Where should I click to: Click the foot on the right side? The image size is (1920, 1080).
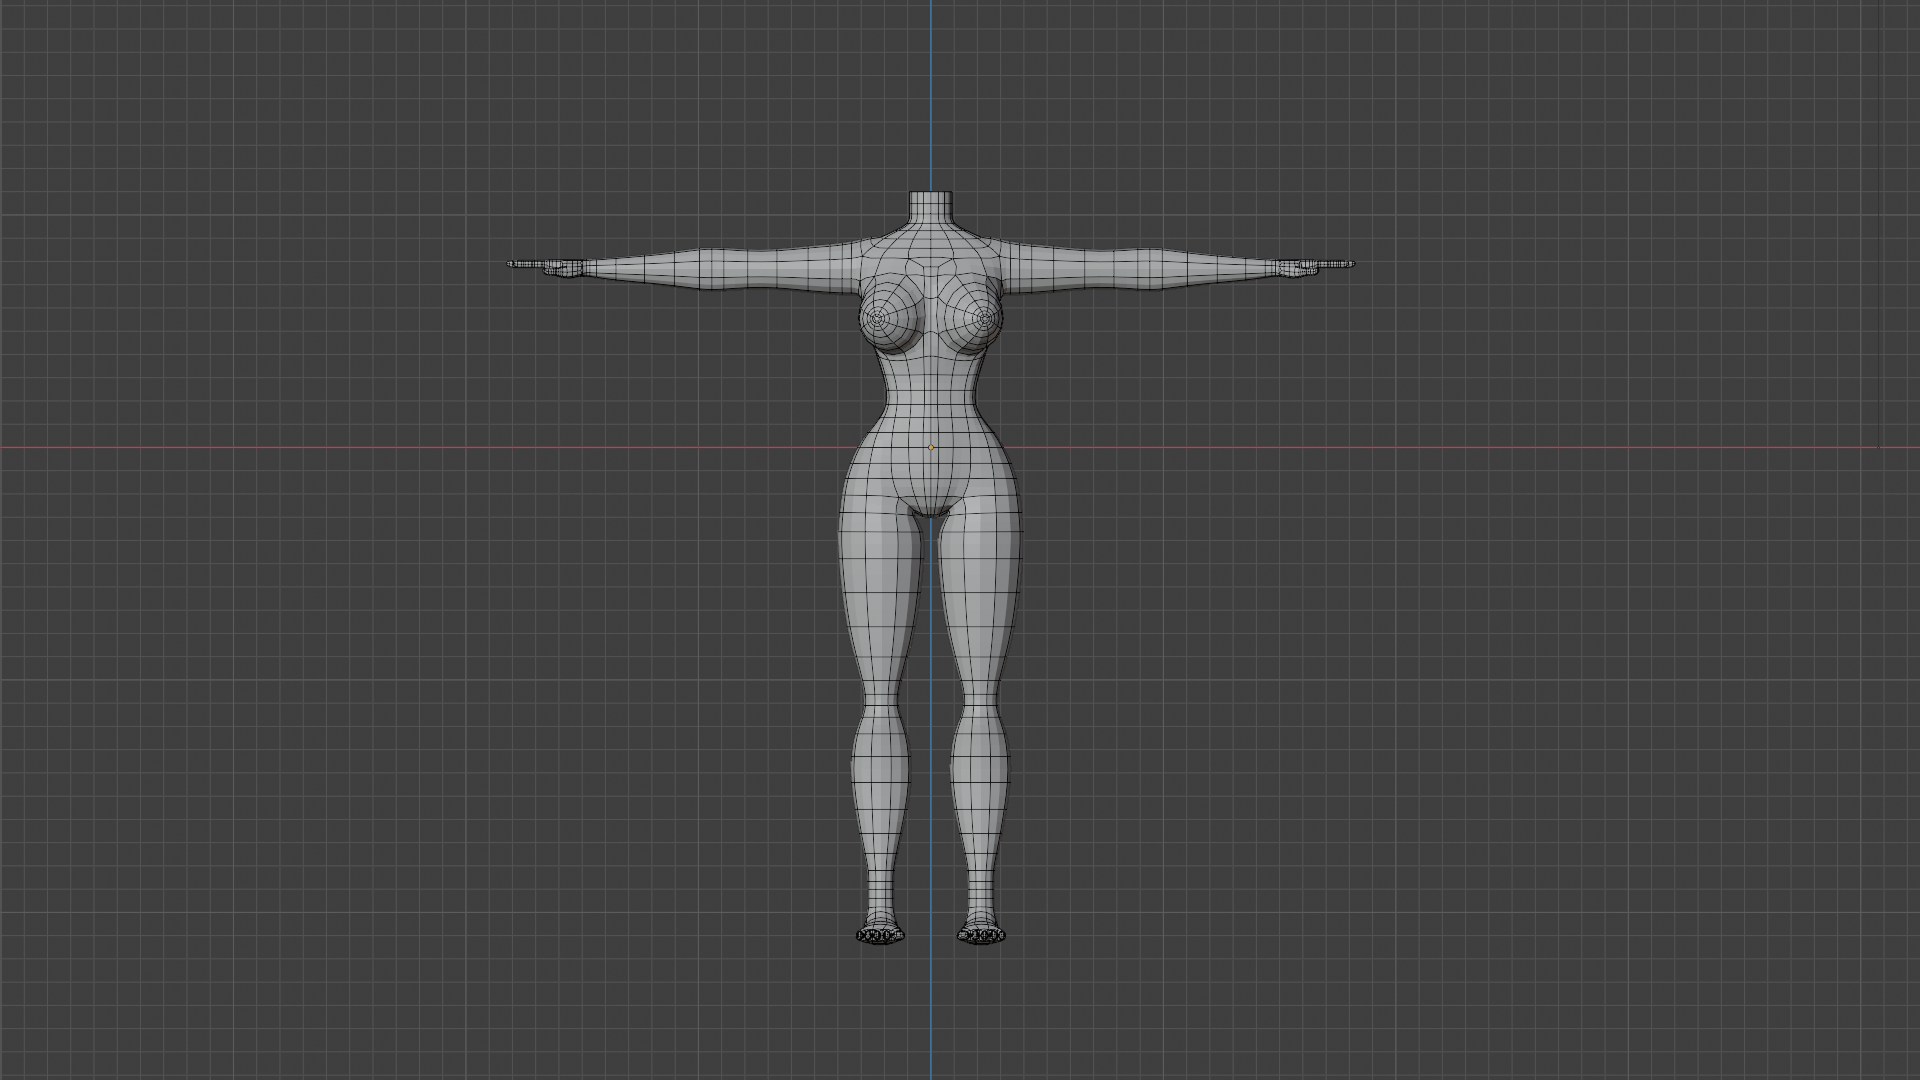pyautogui.click(x=981, y=934)
